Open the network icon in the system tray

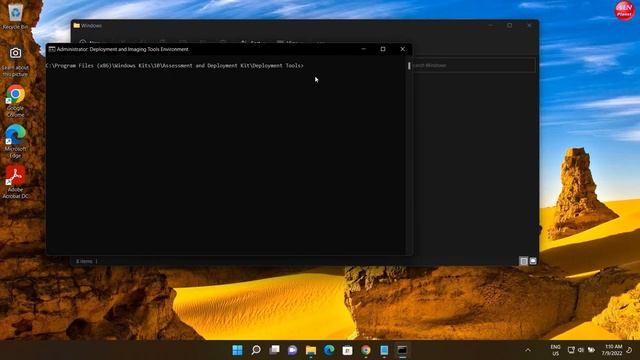(x=571, y=350)
